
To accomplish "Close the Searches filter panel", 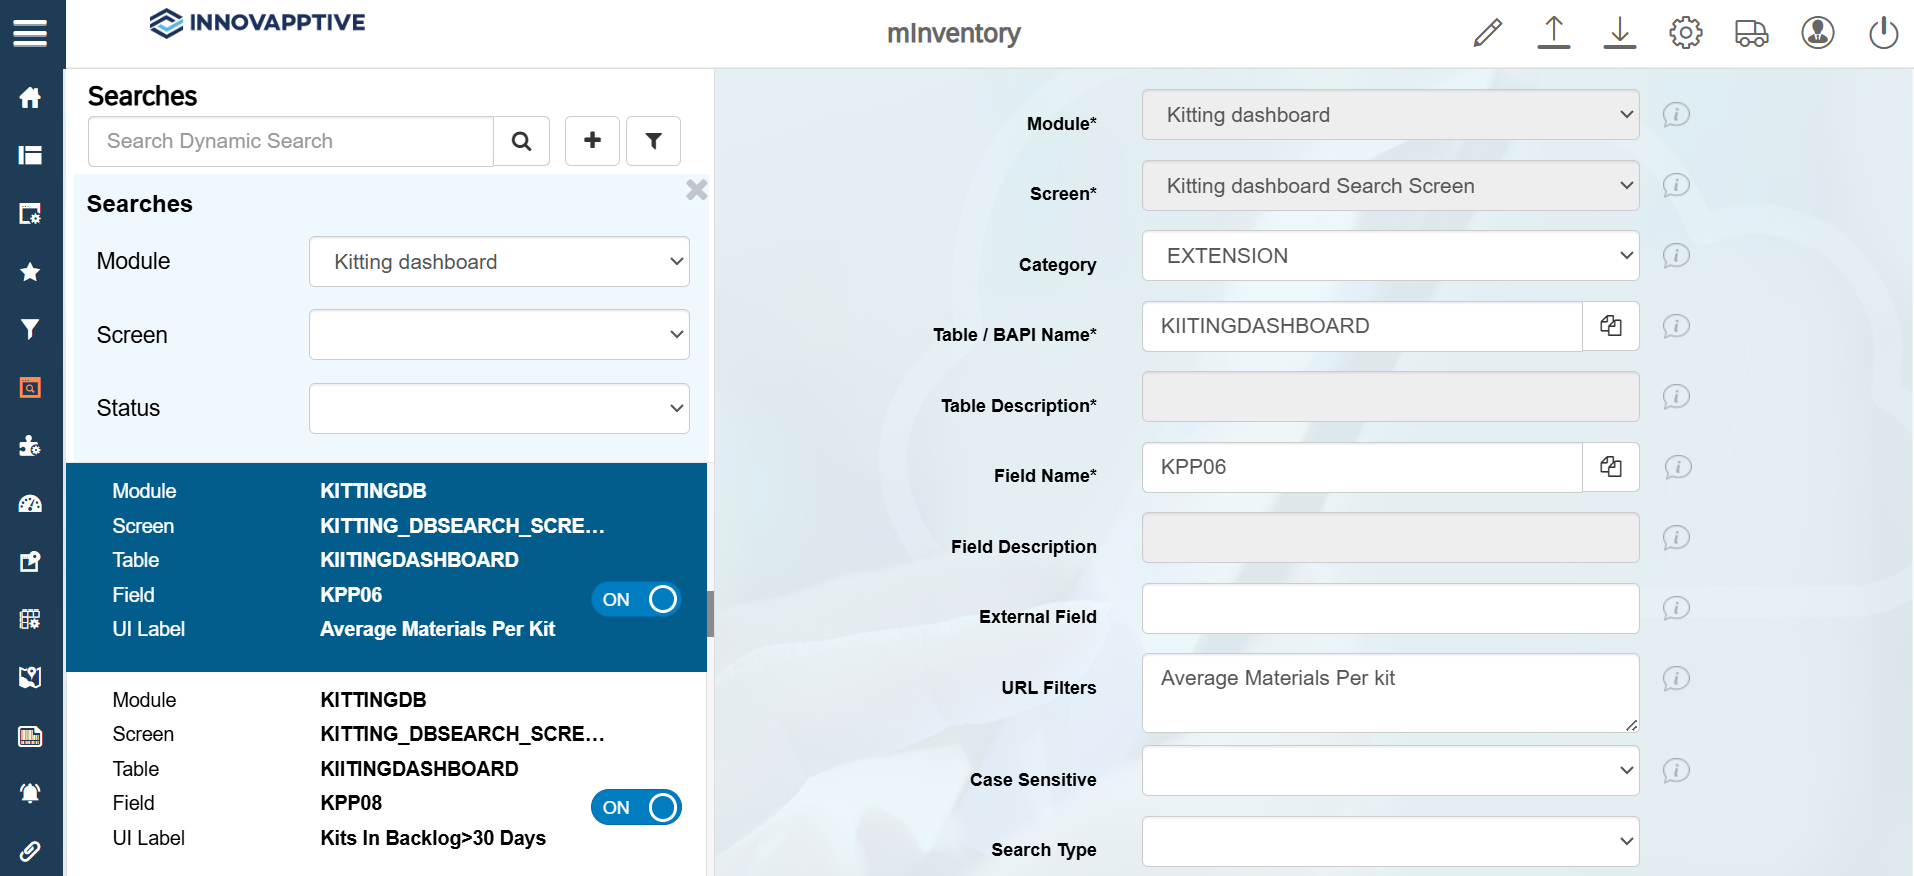I will tap(696, 189).
